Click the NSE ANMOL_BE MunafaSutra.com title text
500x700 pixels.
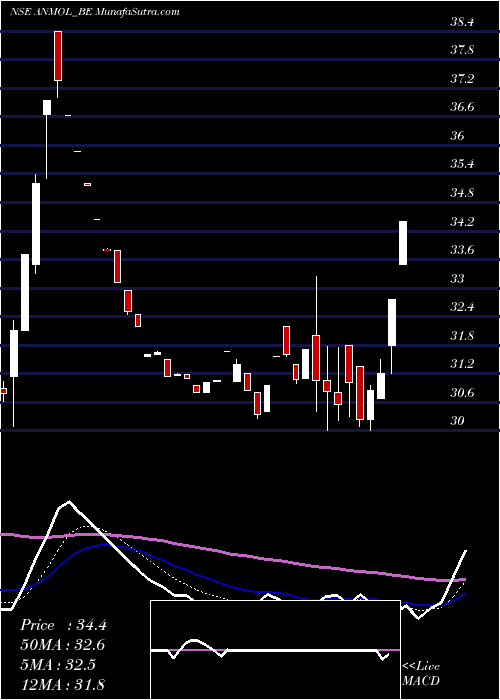pyautogui.click(x=95, y=12)
